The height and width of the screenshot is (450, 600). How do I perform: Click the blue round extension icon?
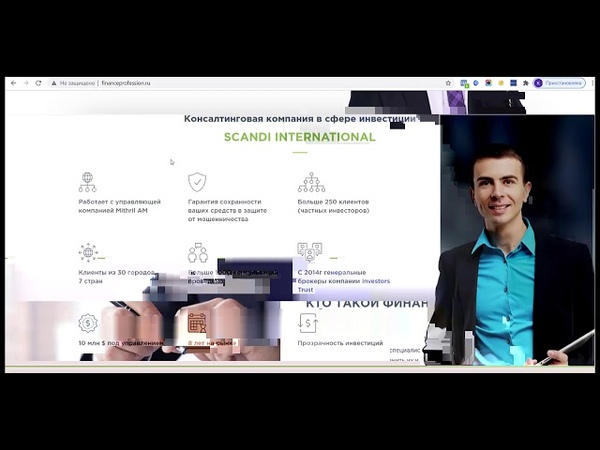[x=476, y=83]
